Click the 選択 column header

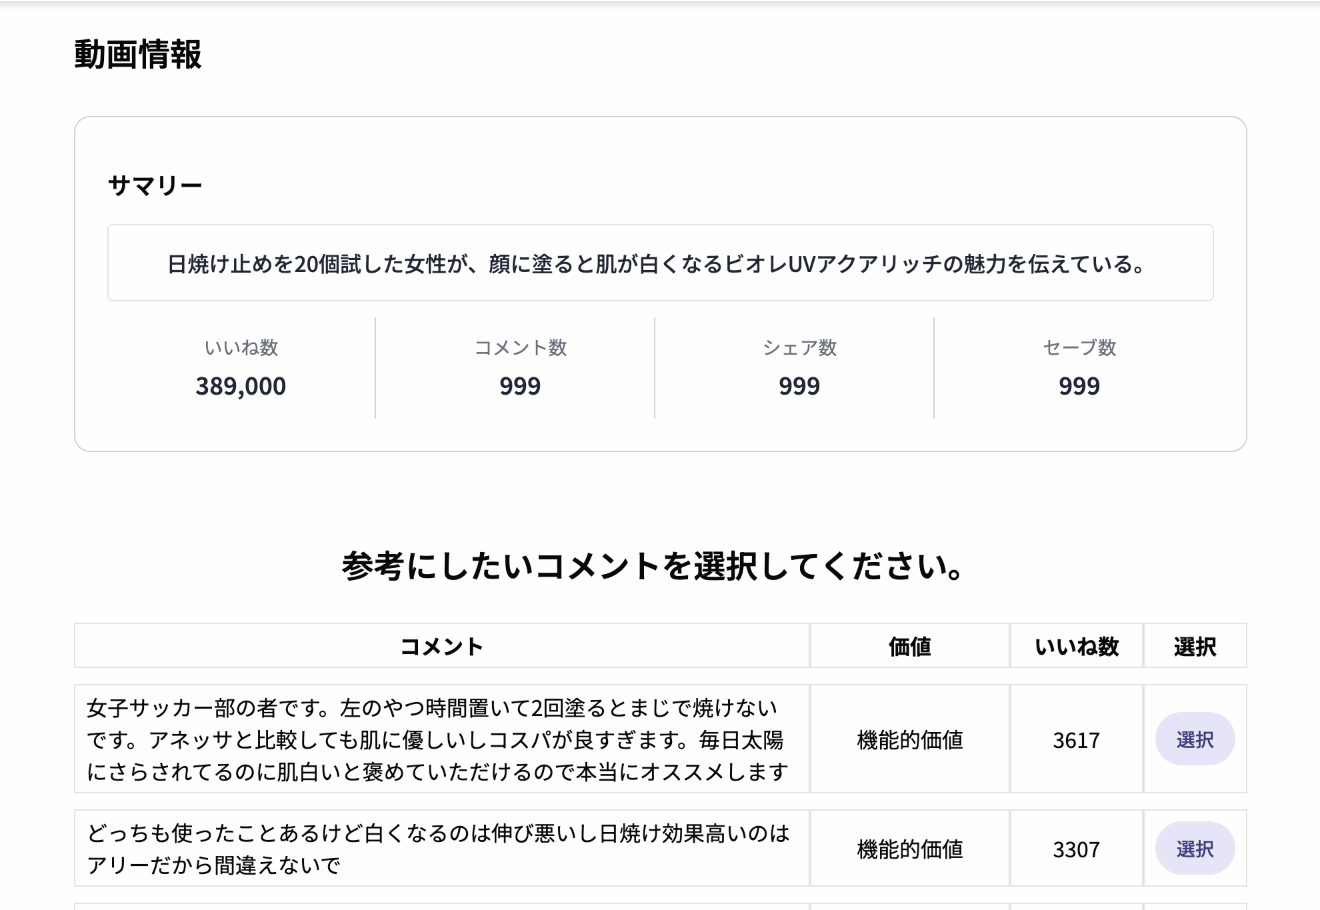[1194, 646]
